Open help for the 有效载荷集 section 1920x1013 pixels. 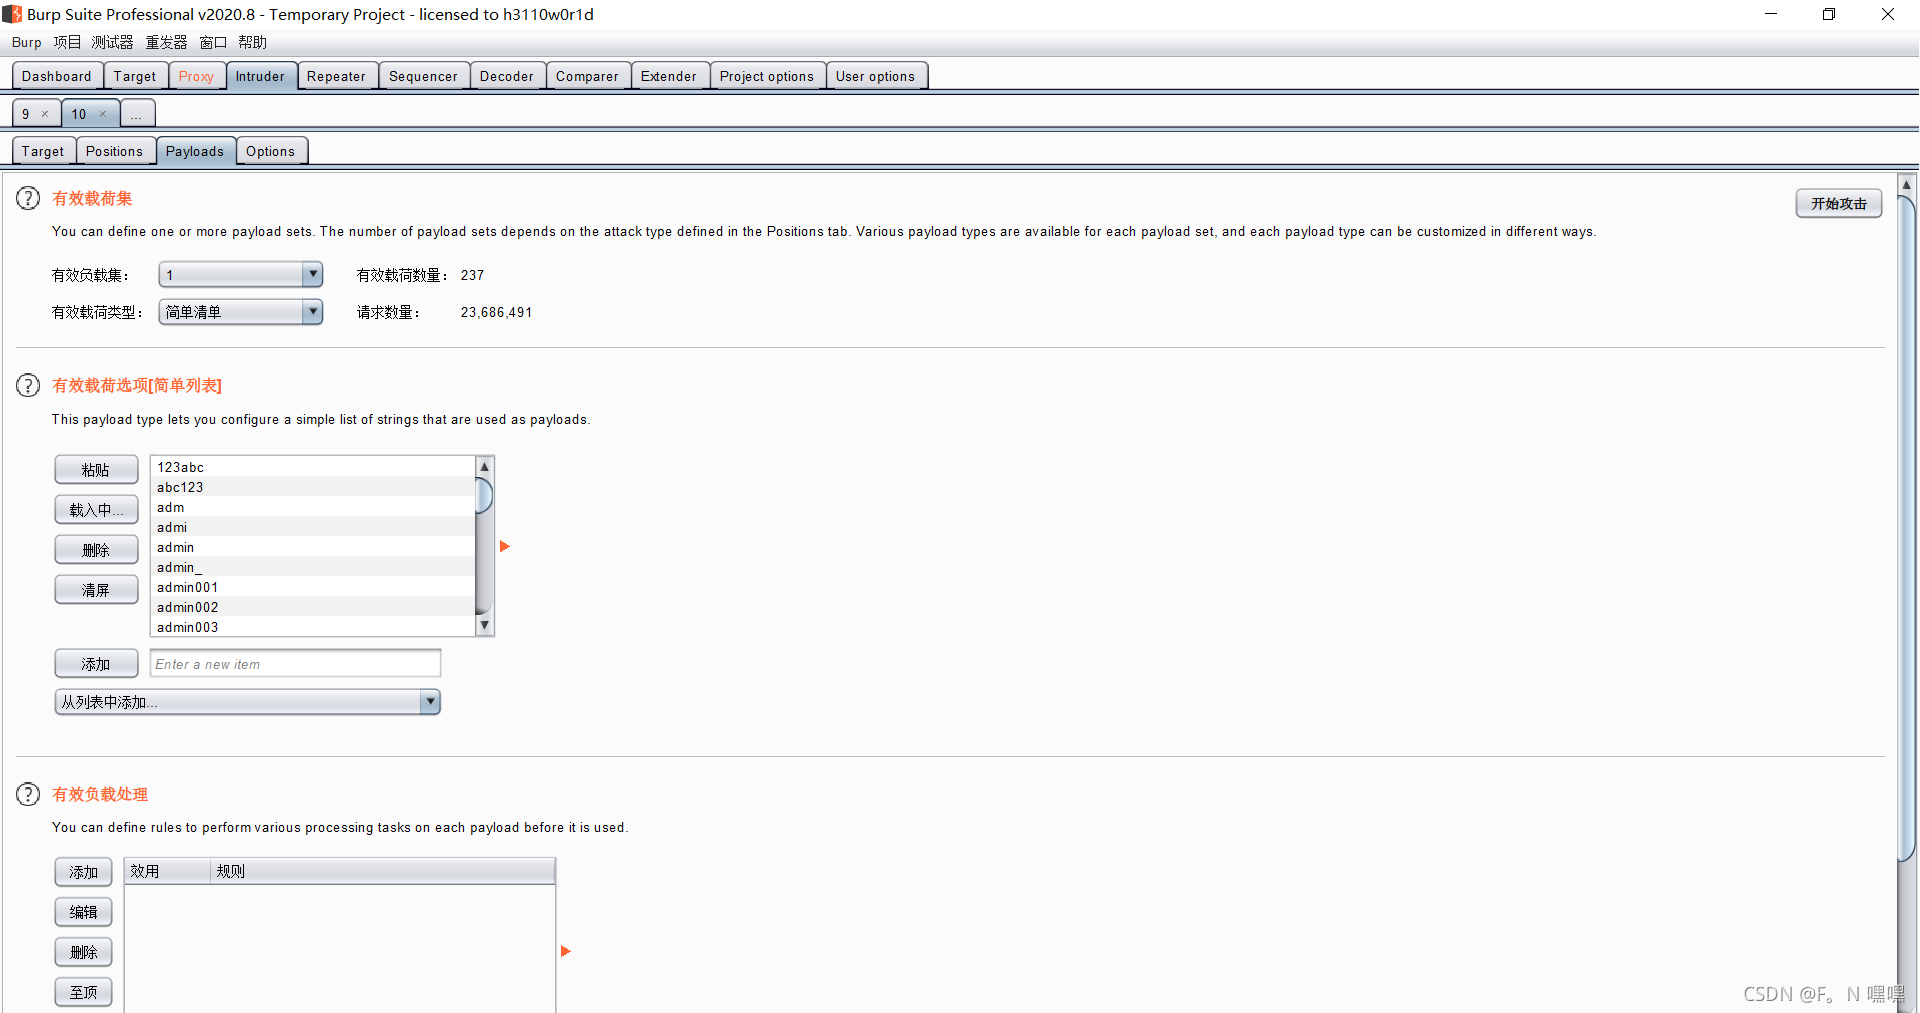(28, 198)
